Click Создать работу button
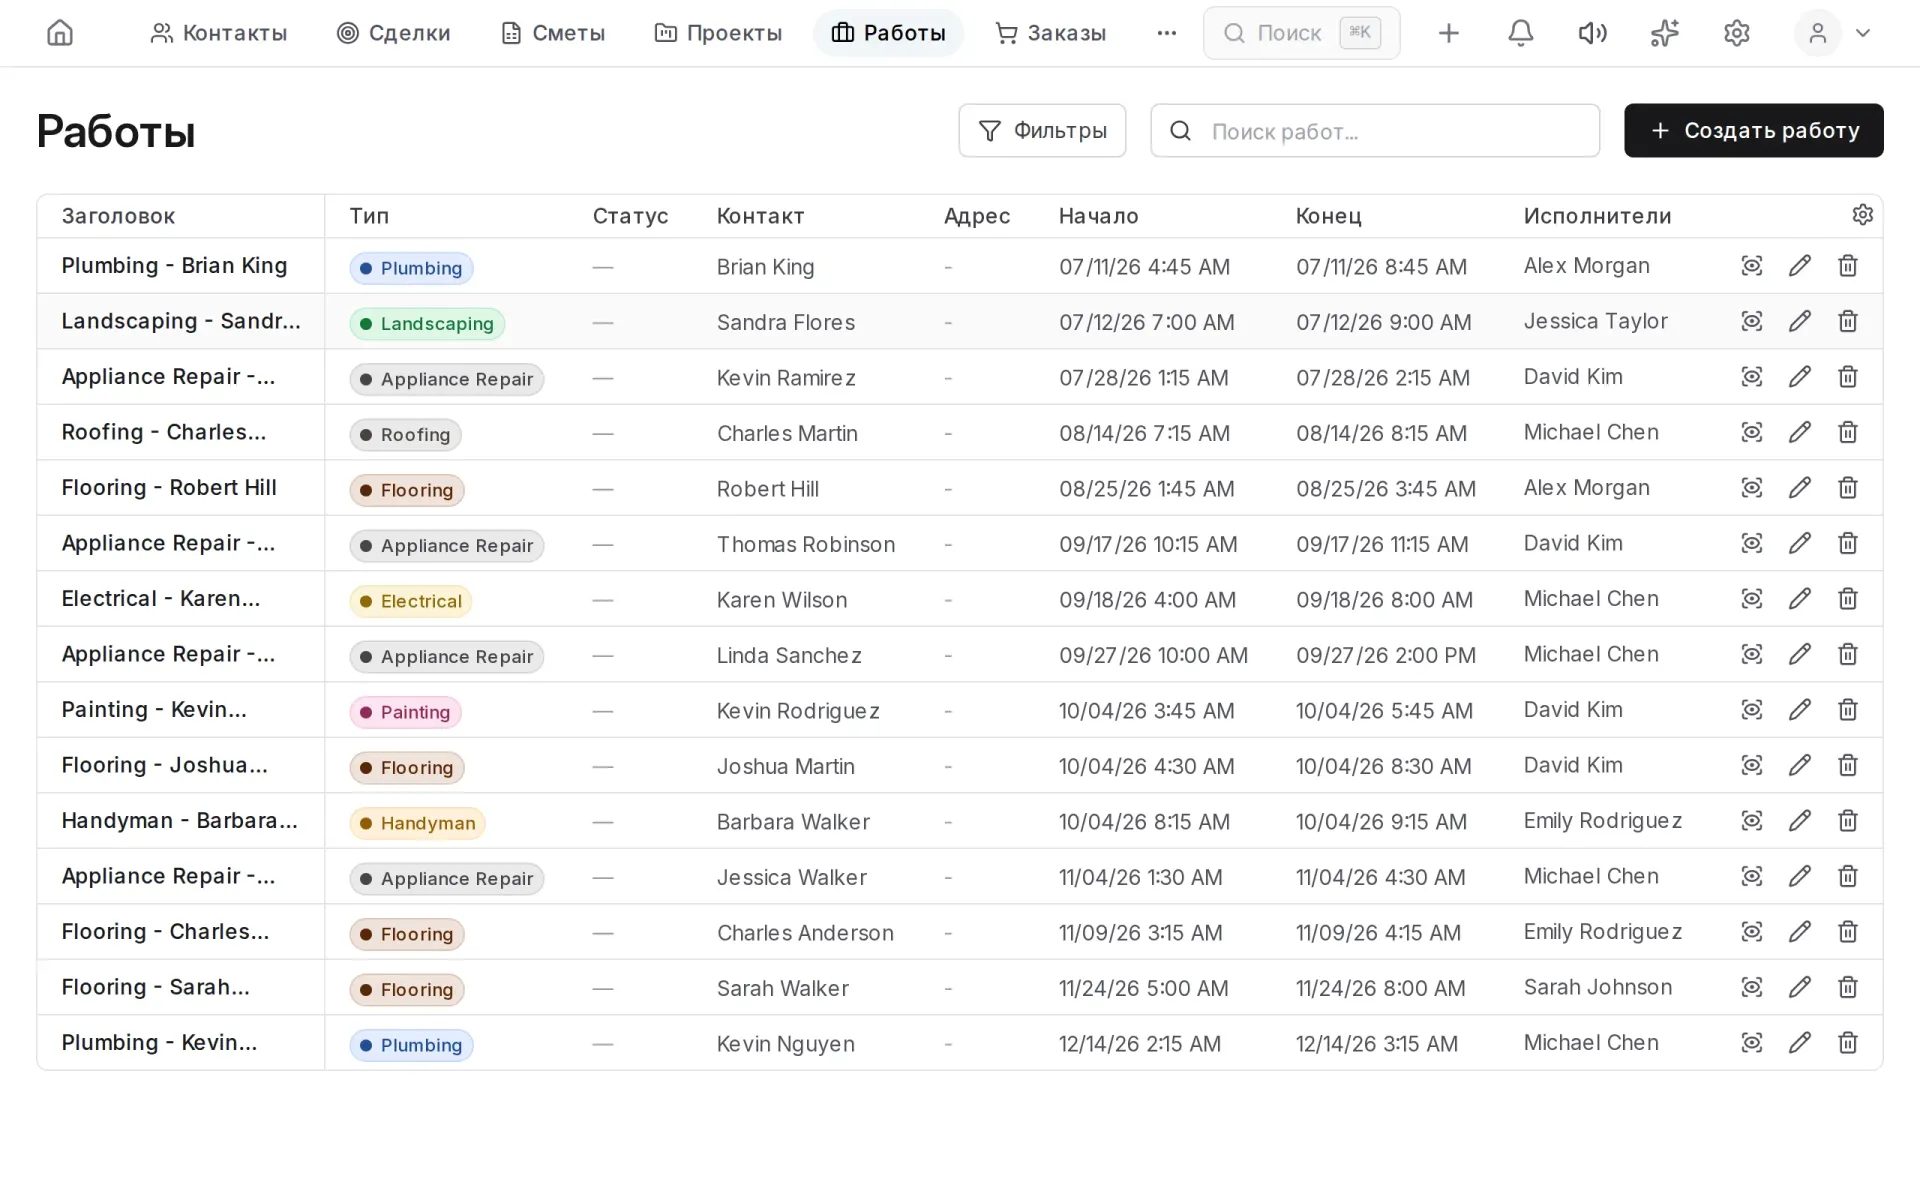The width and height of the screenshot is (1920, 1200). [x=1753, y=131]
